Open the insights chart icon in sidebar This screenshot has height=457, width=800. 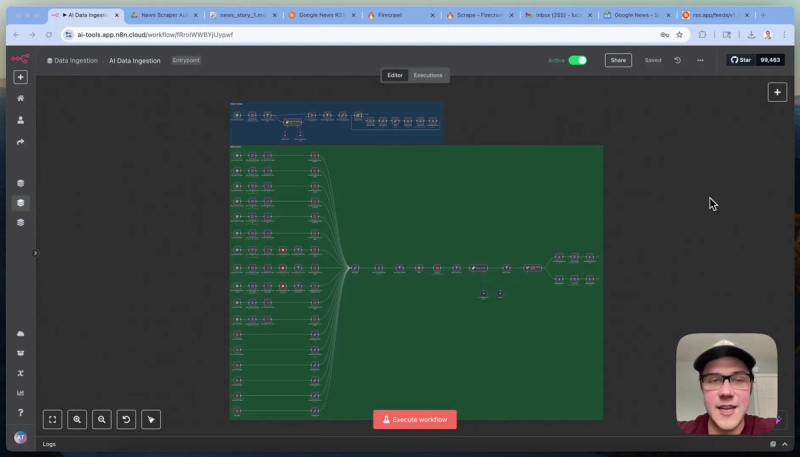point(20,393)
